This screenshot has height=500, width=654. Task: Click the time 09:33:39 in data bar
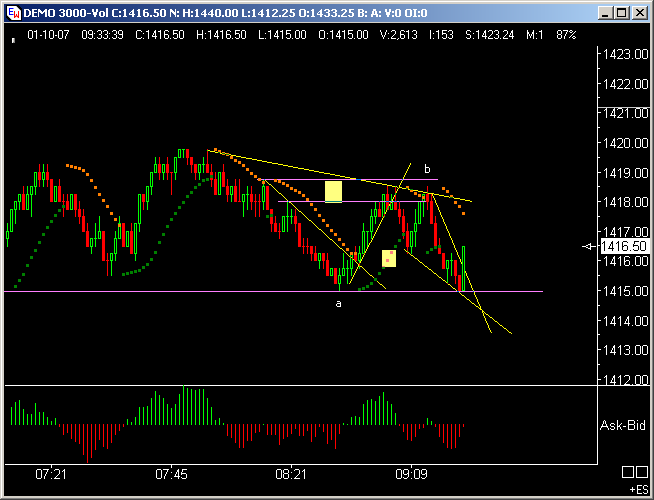[102, 35]
